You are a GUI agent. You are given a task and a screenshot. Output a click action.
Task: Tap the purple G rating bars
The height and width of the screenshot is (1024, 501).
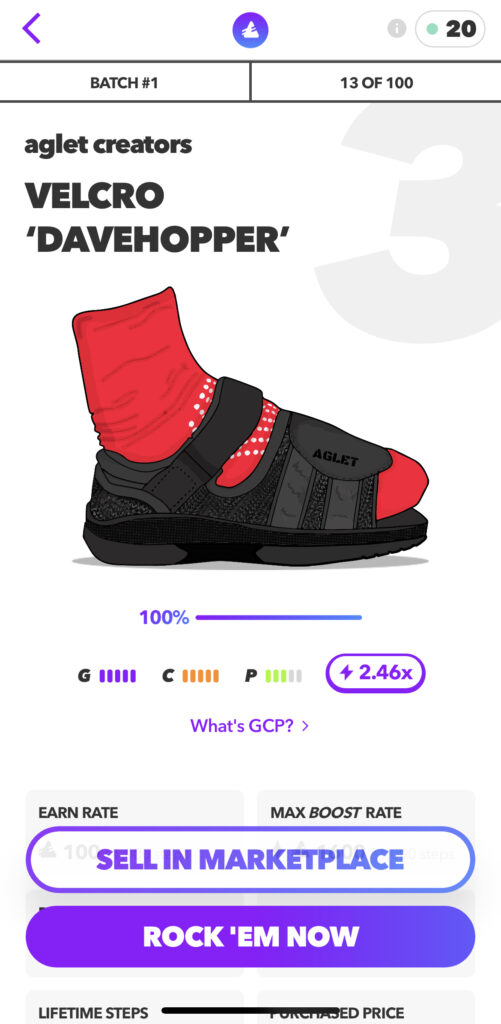[x=118, y=676]
